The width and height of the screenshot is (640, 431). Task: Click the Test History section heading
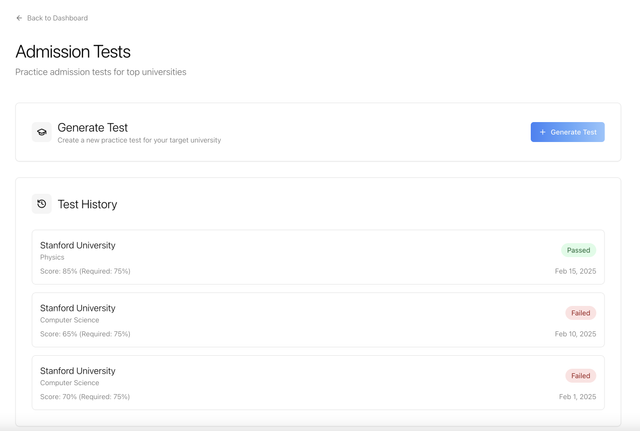coord(87,204)
